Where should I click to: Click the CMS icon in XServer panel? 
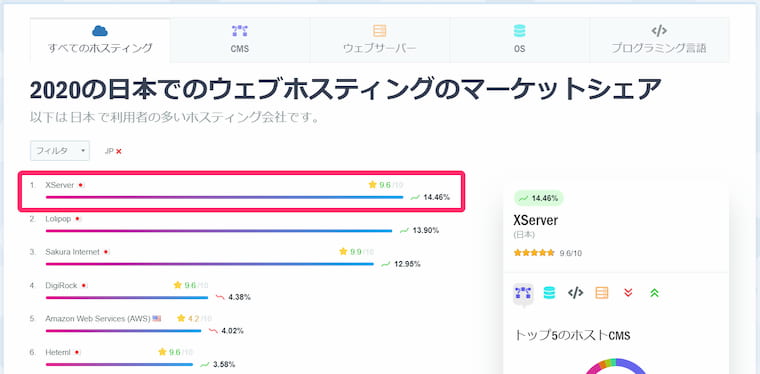pos(523,293)
